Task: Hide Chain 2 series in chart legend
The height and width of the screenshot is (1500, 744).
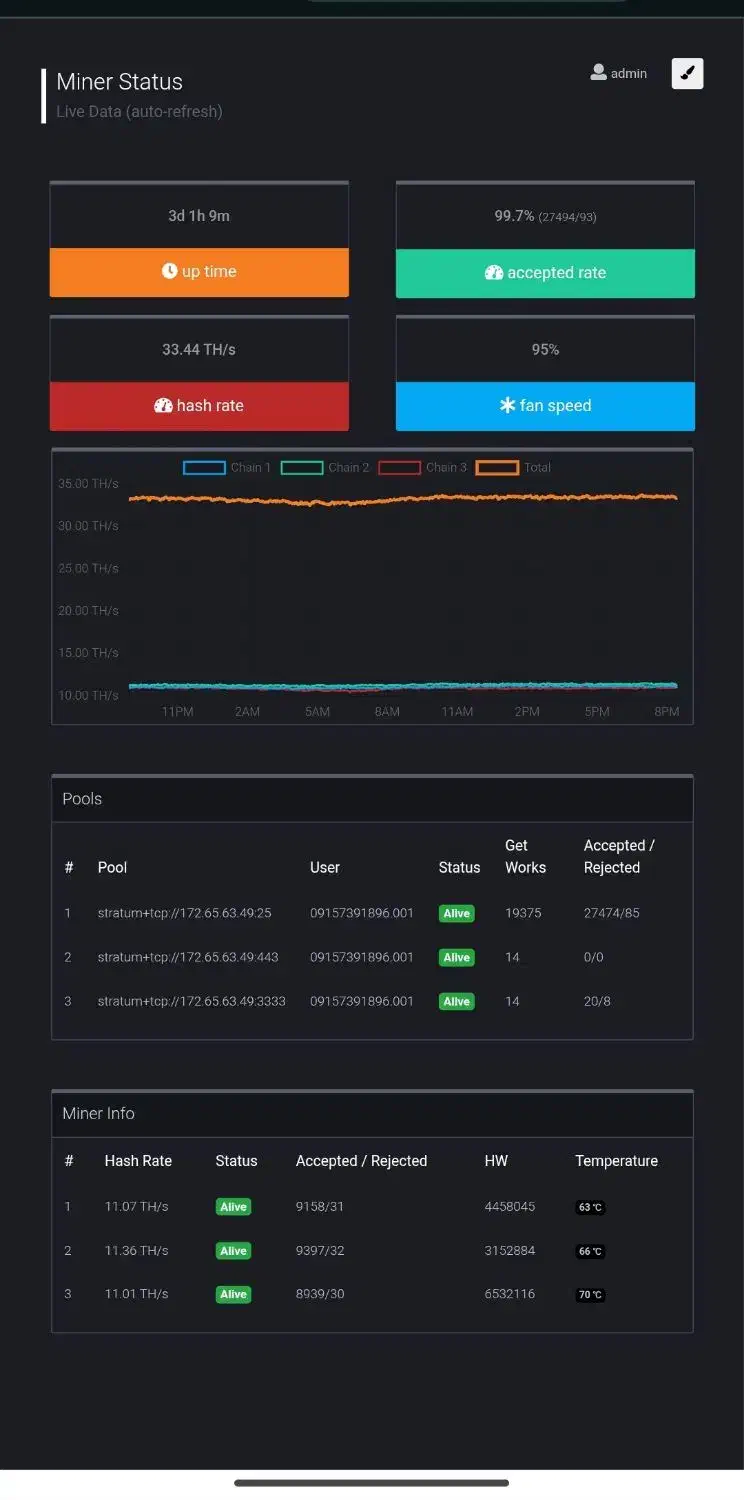Action: click(x=302, y=467)
